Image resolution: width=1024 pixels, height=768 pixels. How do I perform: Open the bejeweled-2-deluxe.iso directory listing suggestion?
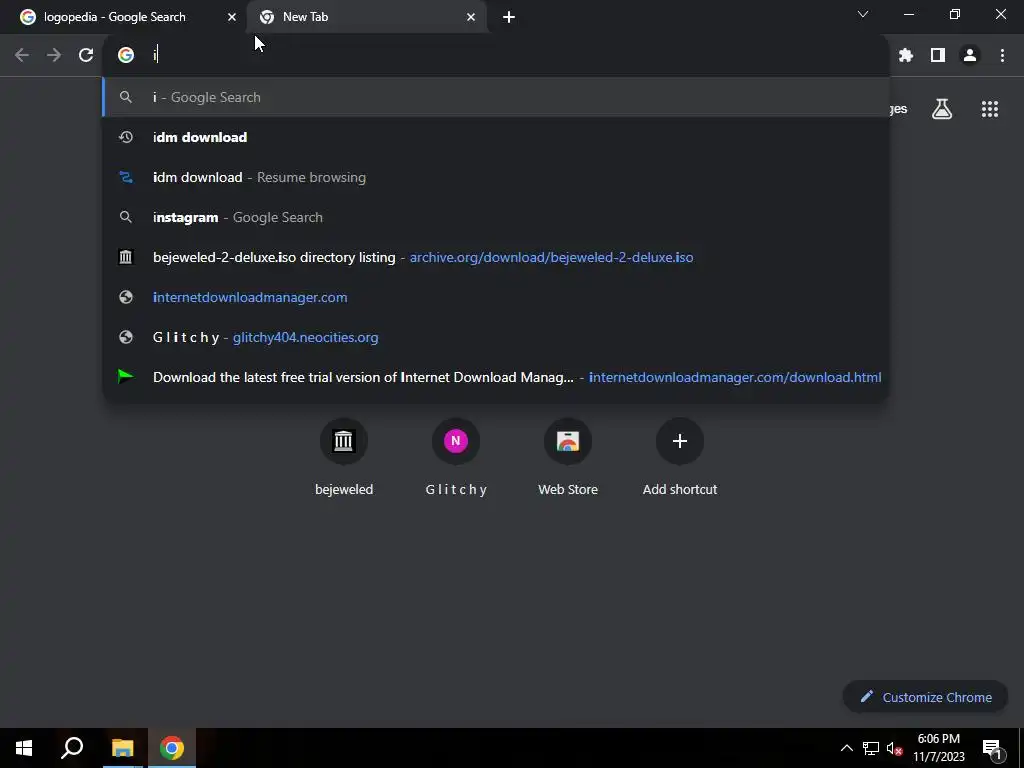pos(496,257)
